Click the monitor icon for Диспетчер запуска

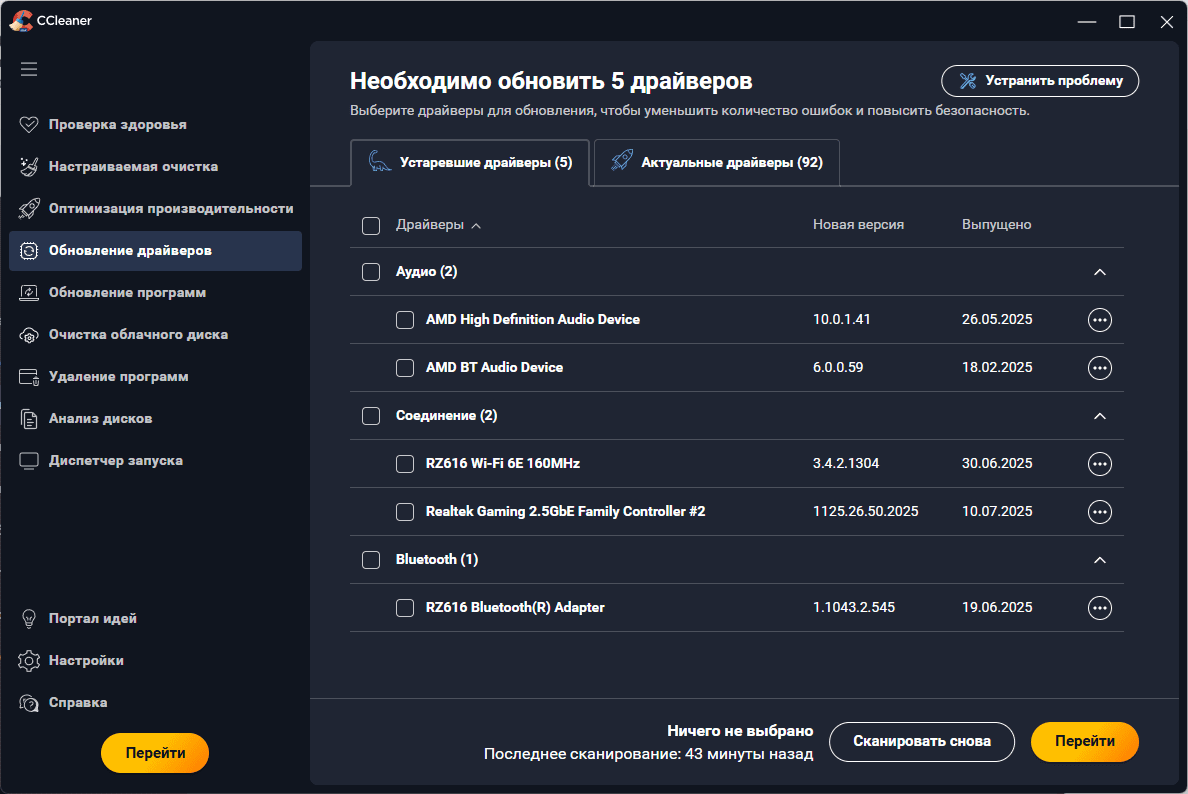tap(29, 461)
